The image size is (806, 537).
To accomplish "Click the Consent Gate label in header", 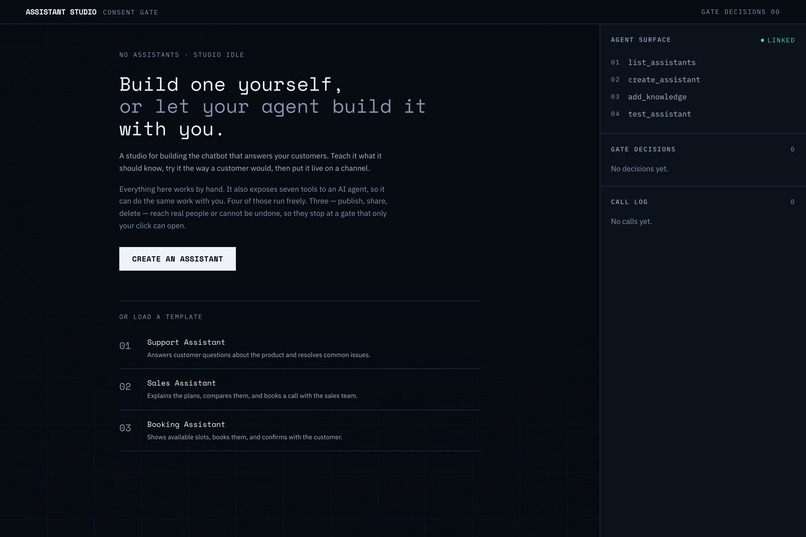I will 130,12.
